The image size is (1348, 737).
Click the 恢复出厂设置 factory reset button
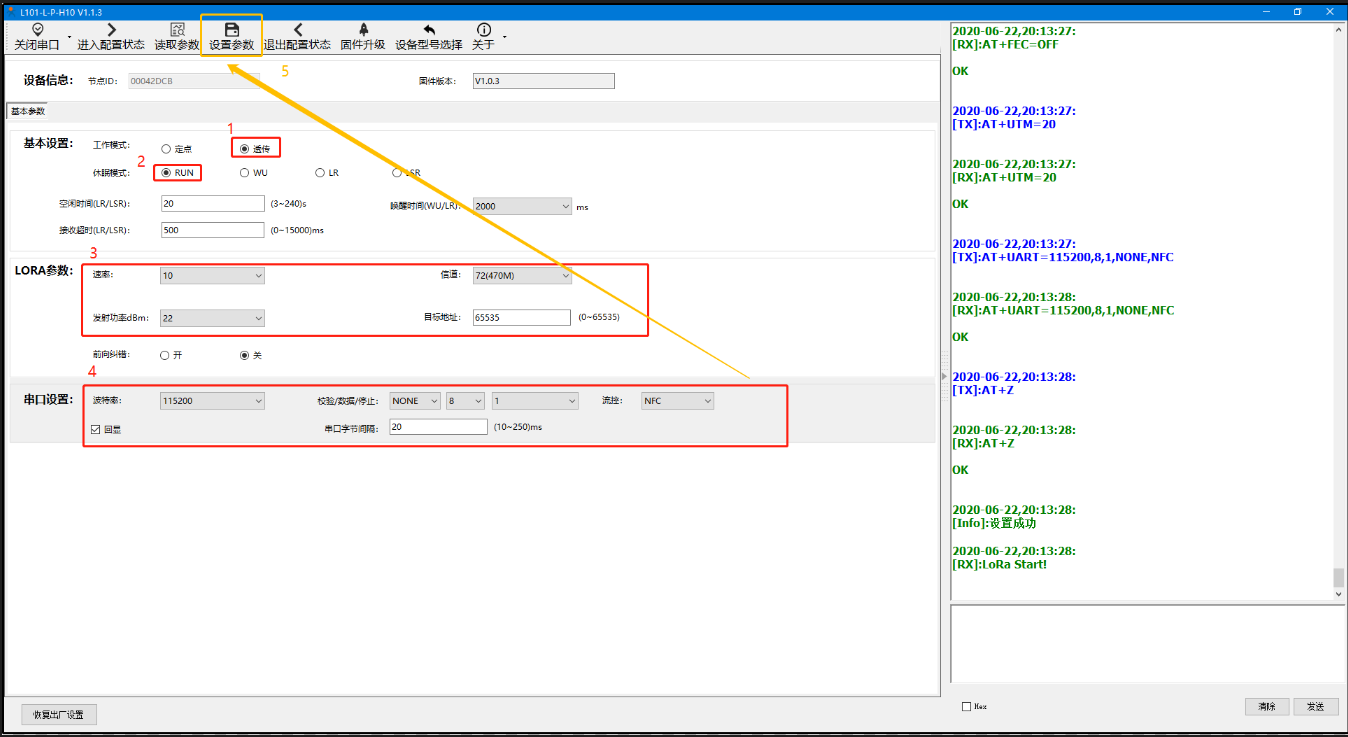pyautogui.click(x=59, y=715)
